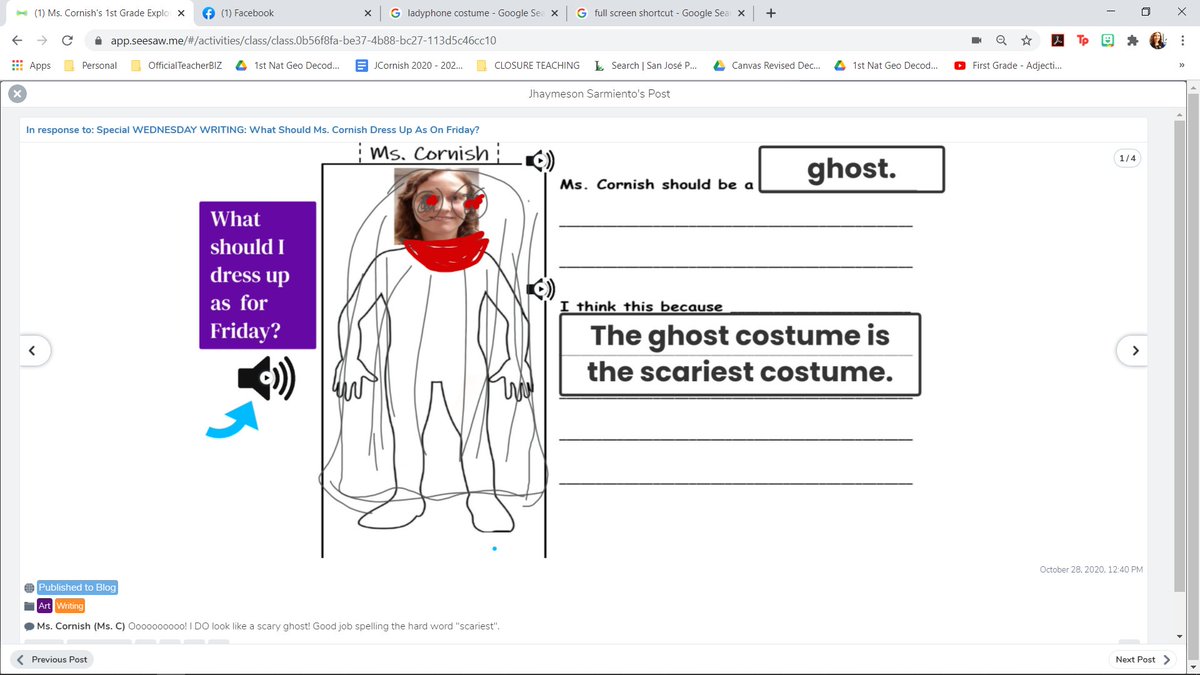Open the Chrome profile avatar
This screenshot has width=1200, height=675.
(x=1158, y=41)
